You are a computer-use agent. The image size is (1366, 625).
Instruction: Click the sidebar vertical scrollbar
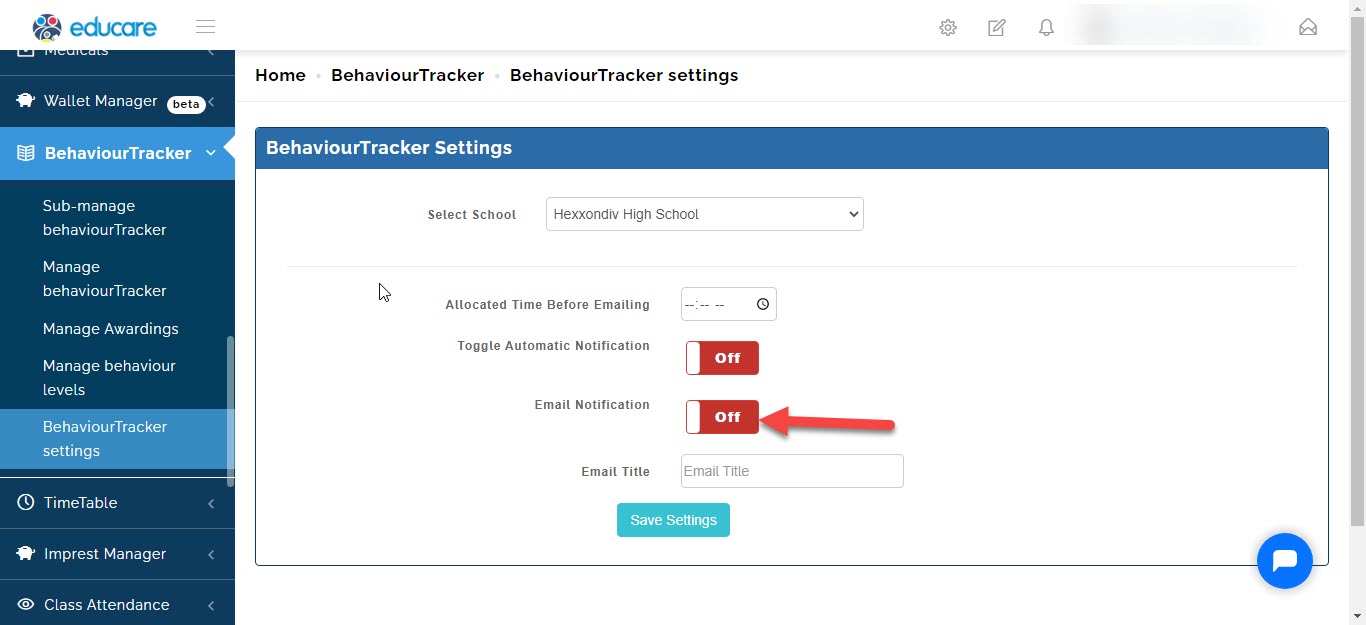coord(231,410)
